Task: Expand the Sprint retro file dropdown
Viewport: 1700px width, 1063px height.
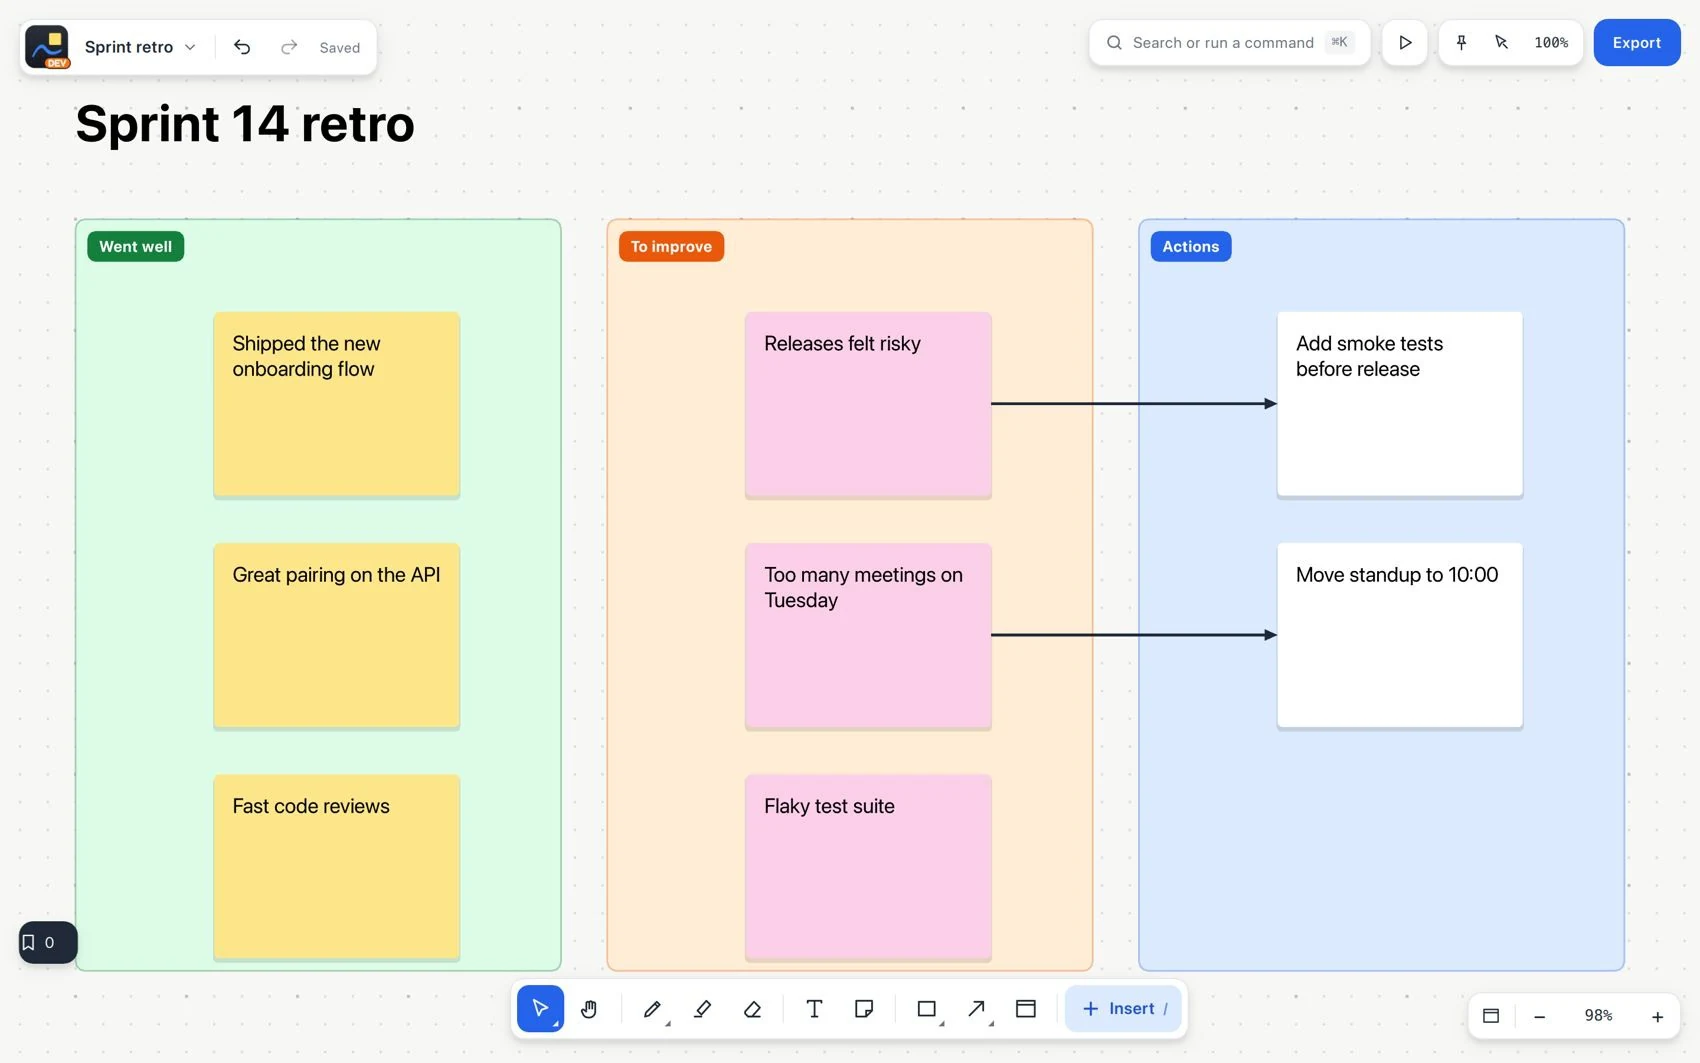Action: 140,47
